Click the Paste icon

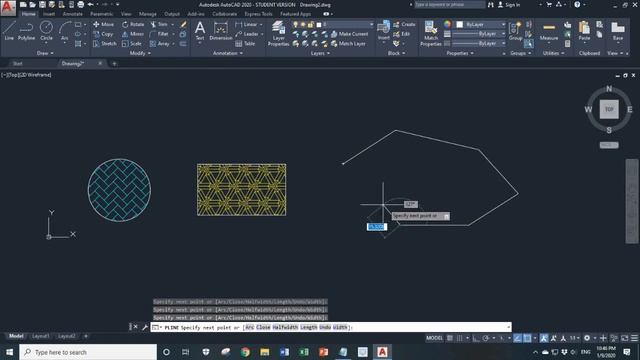point(584,31)
